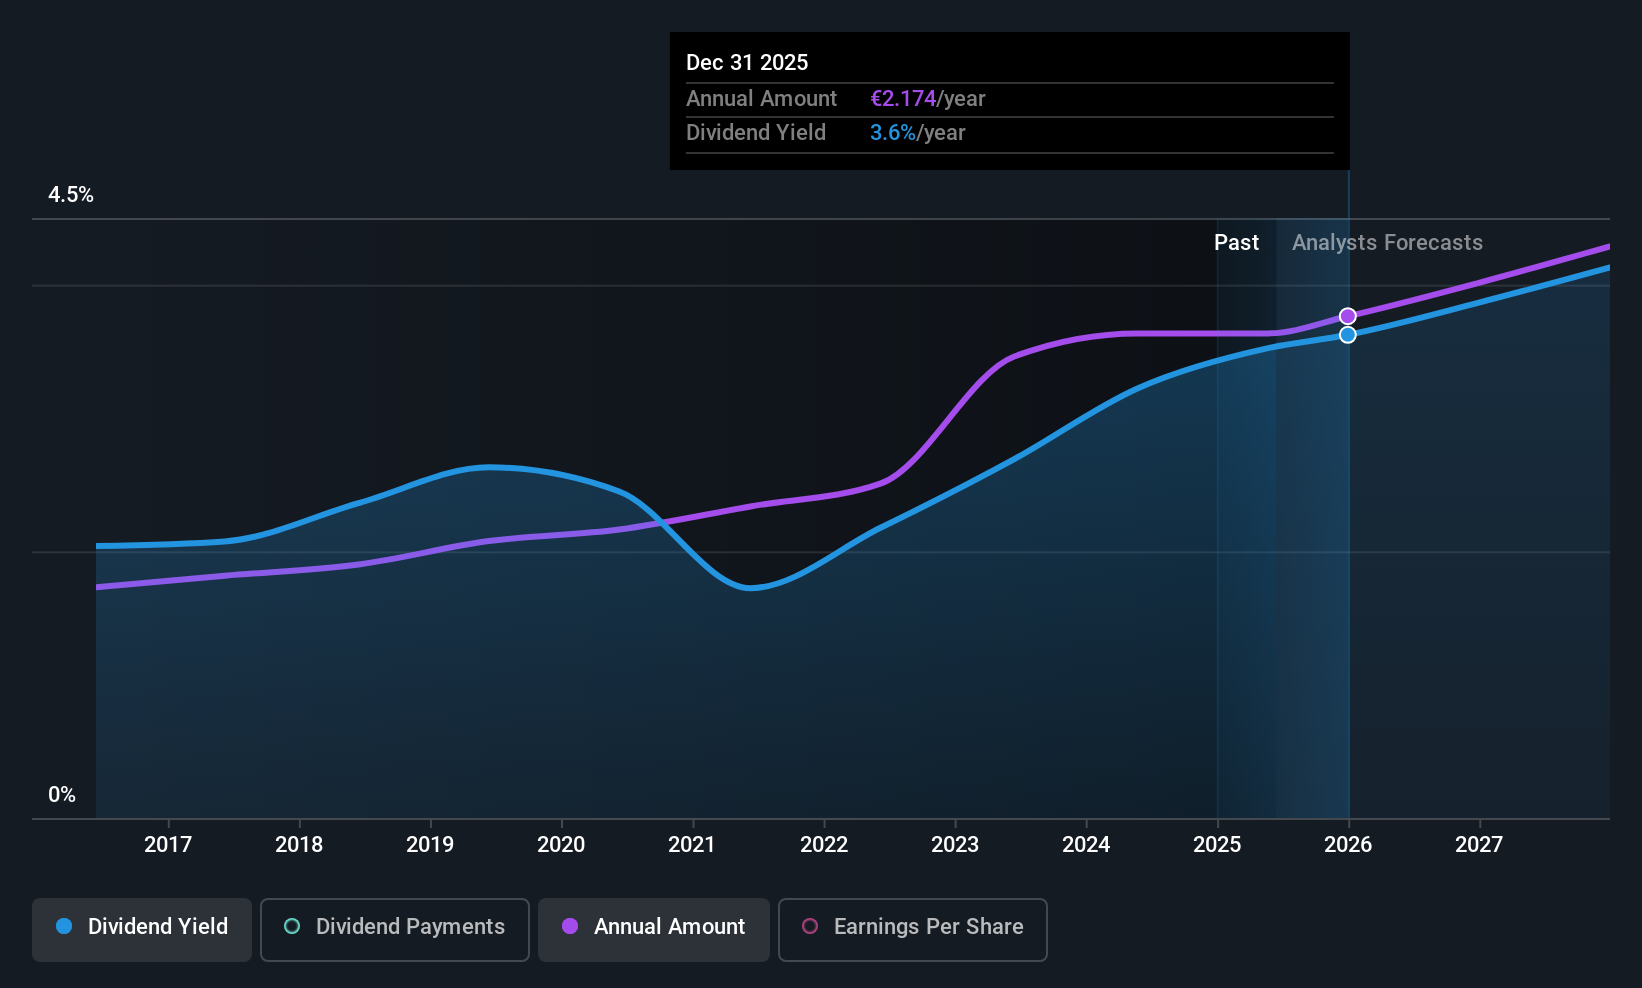Click the 0% y-axis label

pos(62,795)
